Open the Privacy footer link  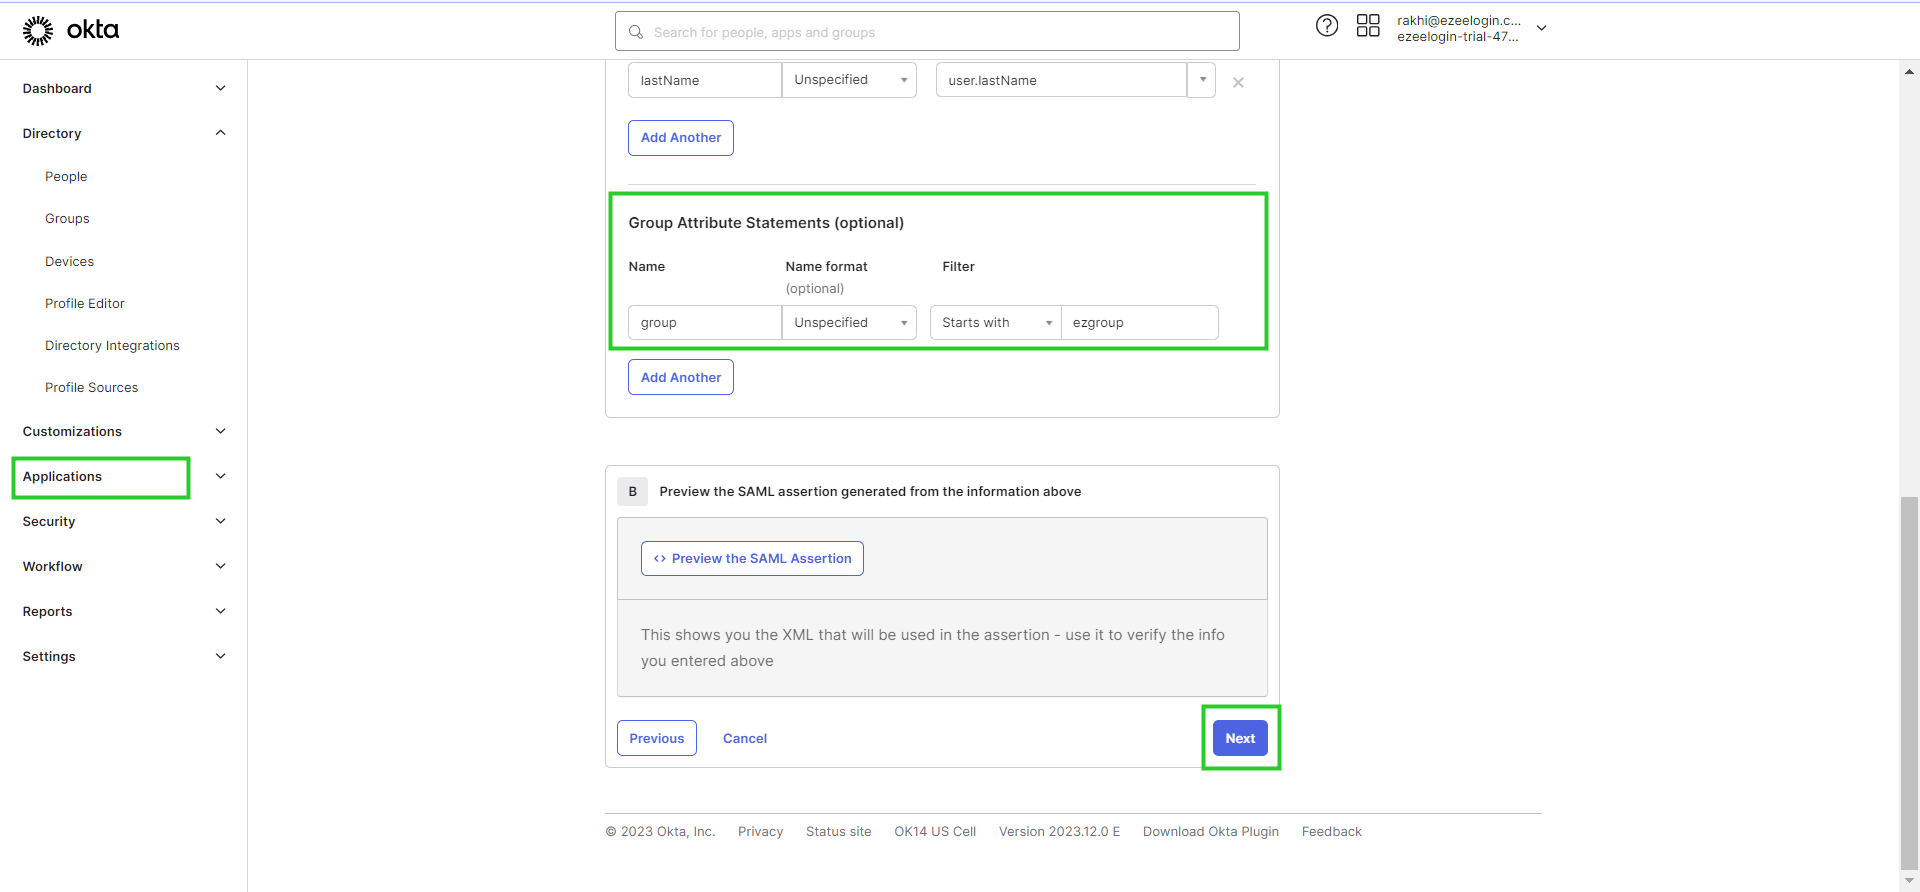click(x=760, y=831)
